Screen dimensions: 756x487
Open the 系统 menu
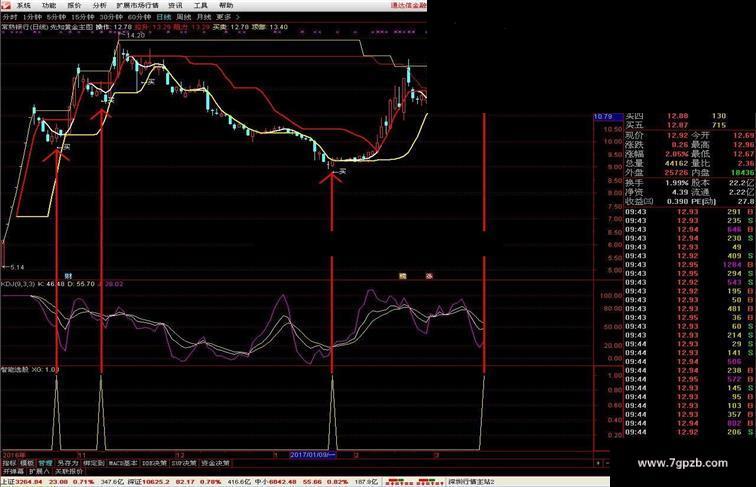pyautogui.click(x=24, y=6)
